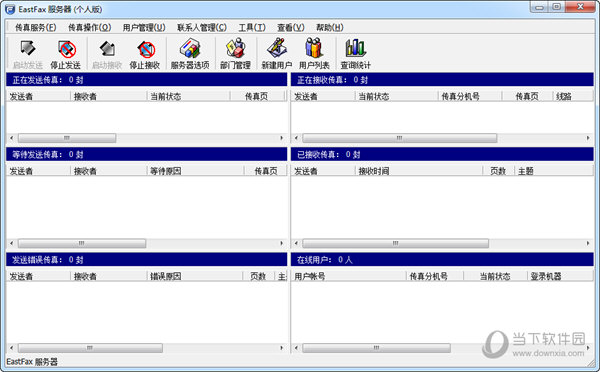Sort 发送错误传真 list by 接收者 column
This screenshot has height=372, width=600.
pyautogui.click(x=109, y=276)
